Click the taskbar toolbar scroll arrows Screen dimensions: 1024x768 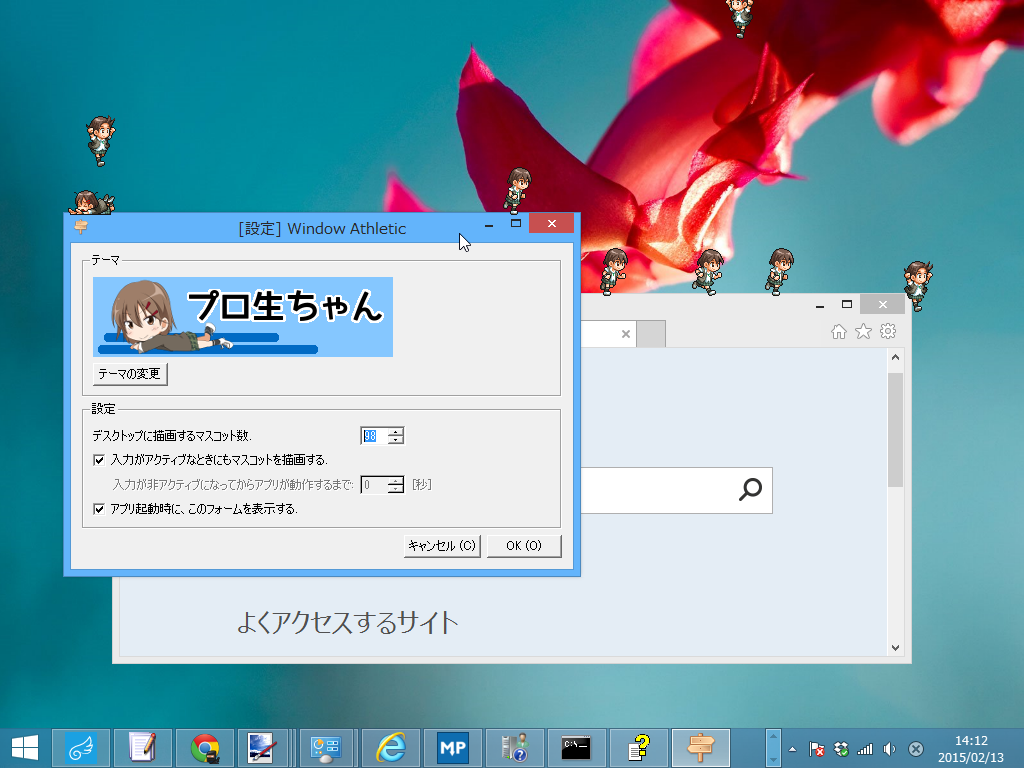click(773, 748)
